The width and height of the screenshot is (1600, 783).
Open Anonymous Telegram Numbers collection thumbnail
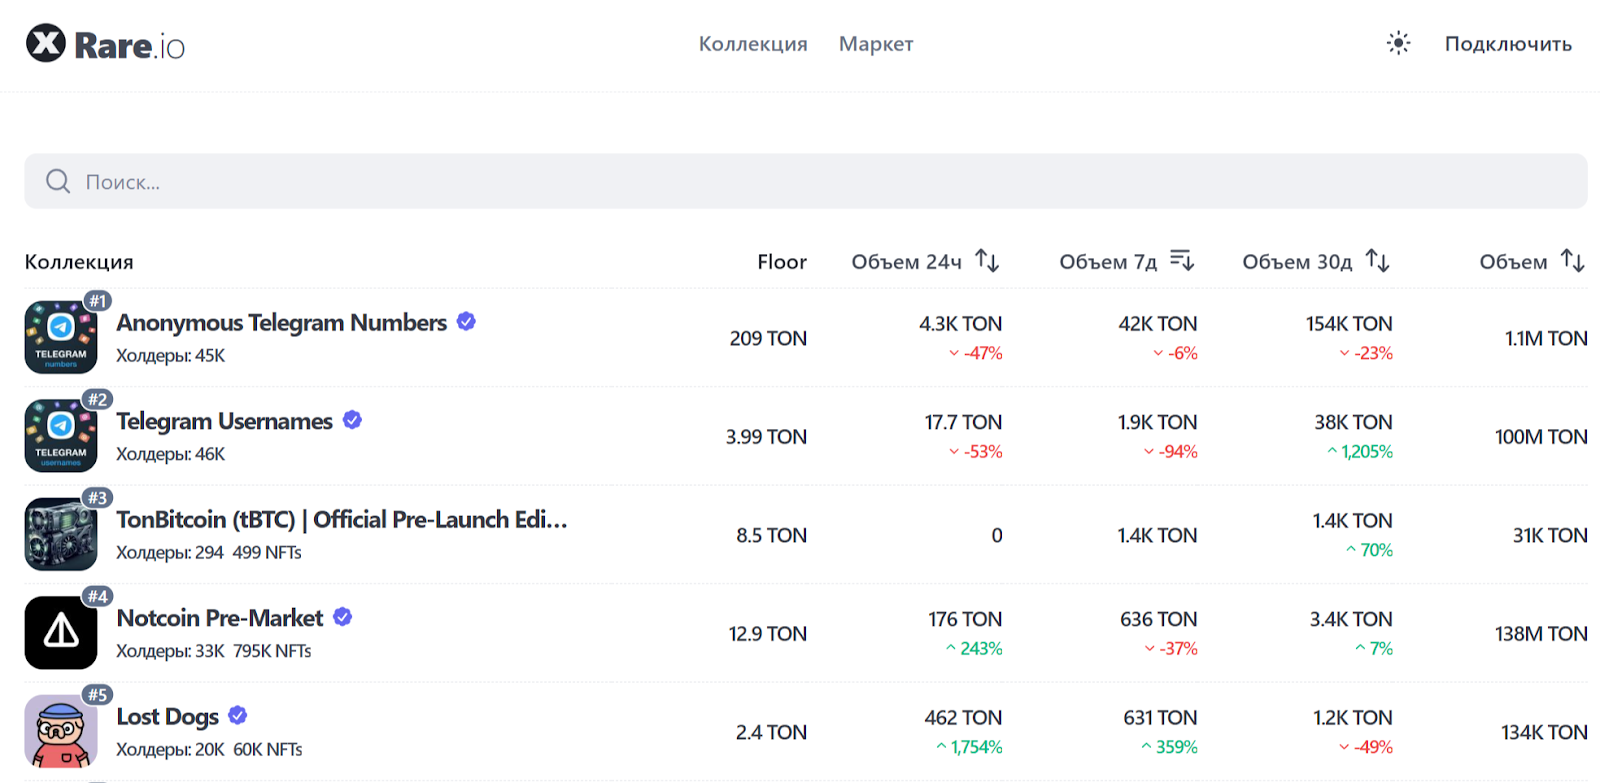(61, 337)
